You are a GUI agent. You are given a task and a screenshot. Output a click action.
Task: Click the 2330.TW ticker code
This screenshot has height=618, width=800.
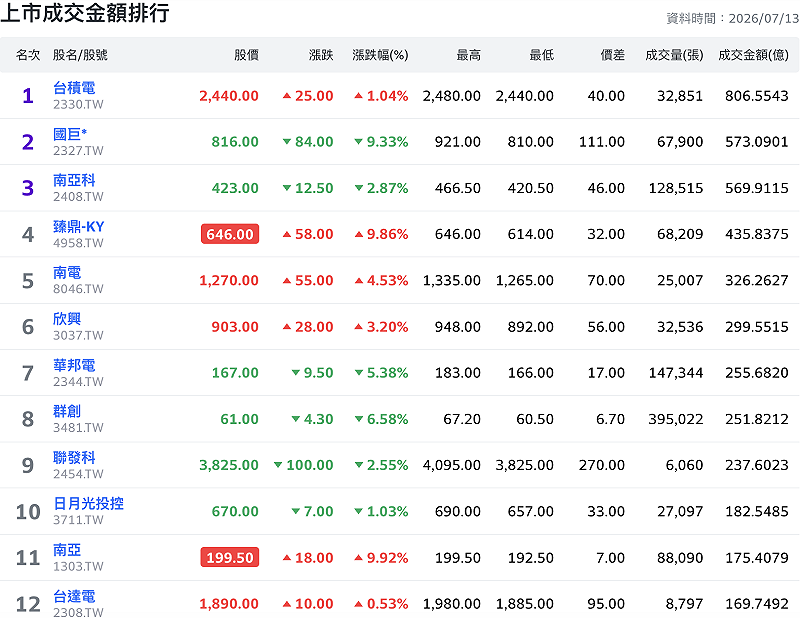(x=78, y=105)
